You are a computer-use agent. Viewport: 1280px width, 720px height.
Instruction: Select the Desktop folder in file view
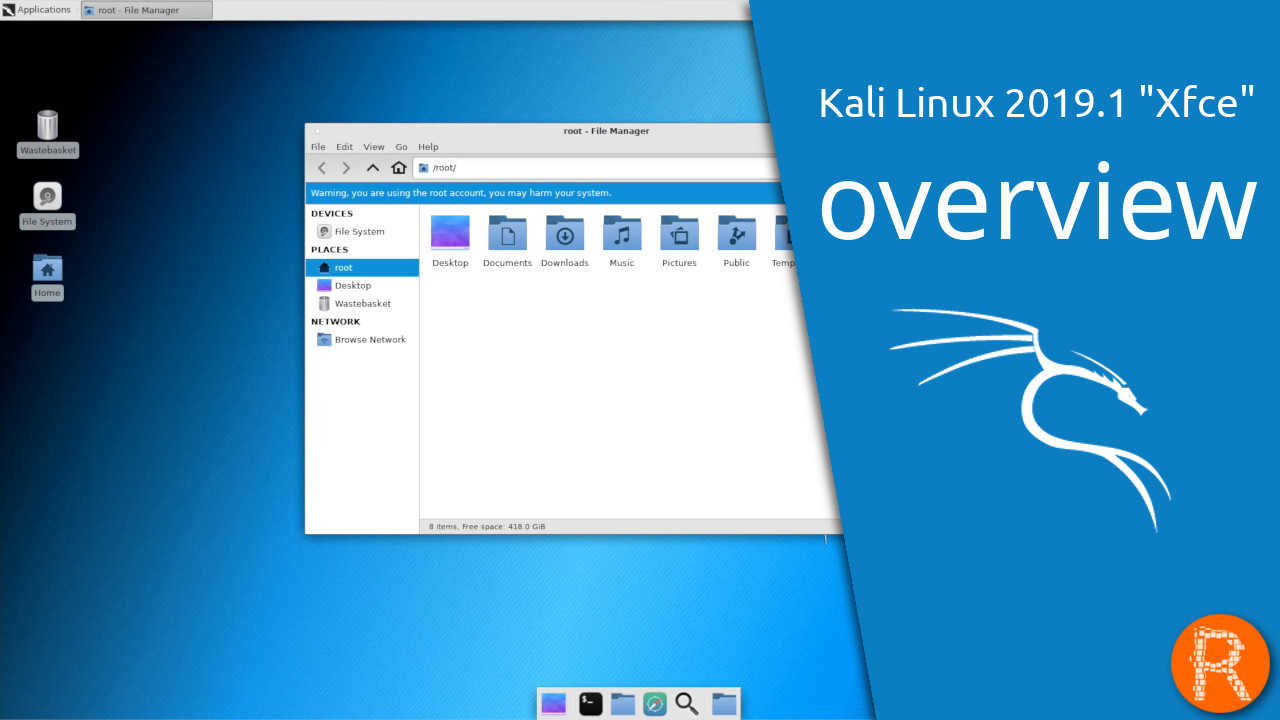[x=450, y=241]
